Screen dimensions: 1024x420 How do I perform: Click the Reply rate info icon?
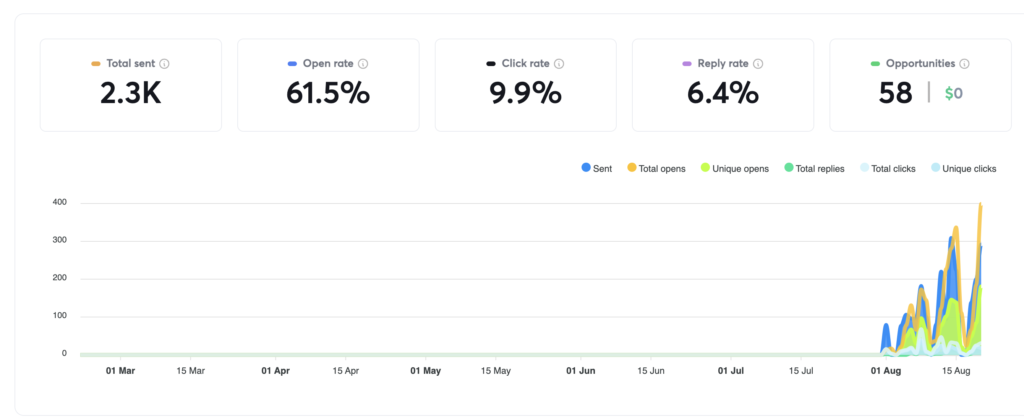(x=758, y=64)
